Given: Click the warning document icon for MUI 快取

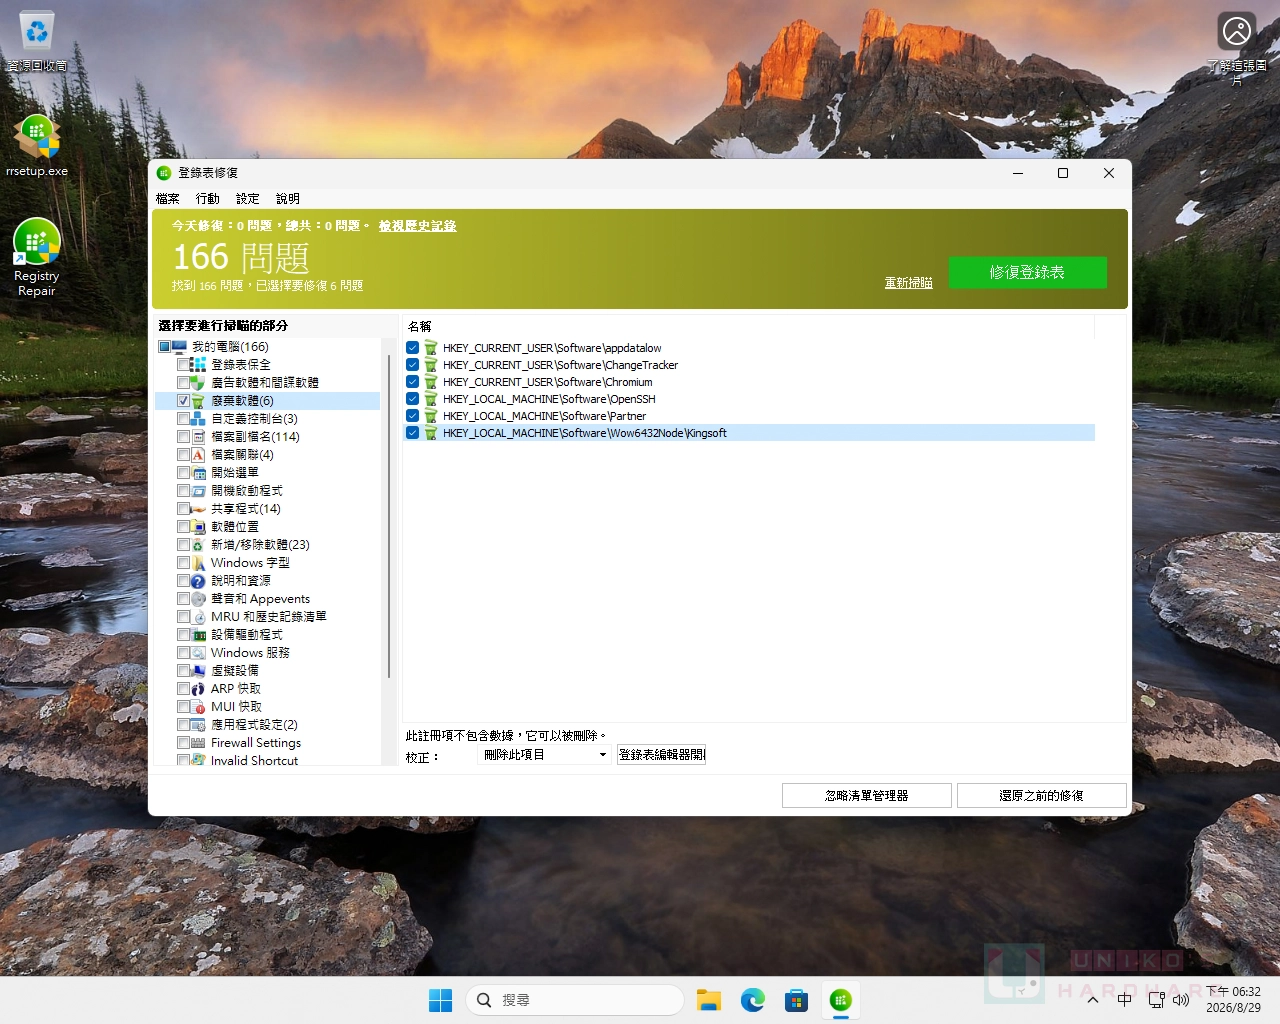Looking at the screenshot, I should tap(198, 706).
